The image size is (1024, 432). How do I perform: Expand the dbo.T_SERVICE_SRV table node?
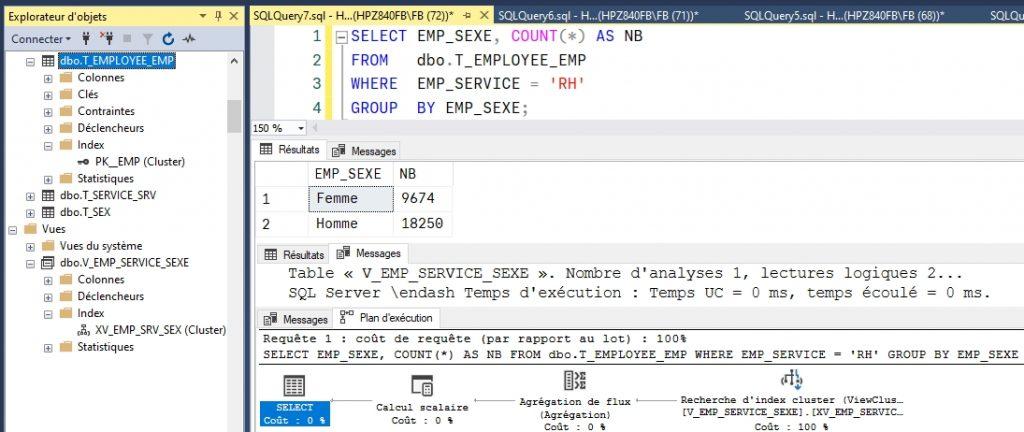click(30, 195)
